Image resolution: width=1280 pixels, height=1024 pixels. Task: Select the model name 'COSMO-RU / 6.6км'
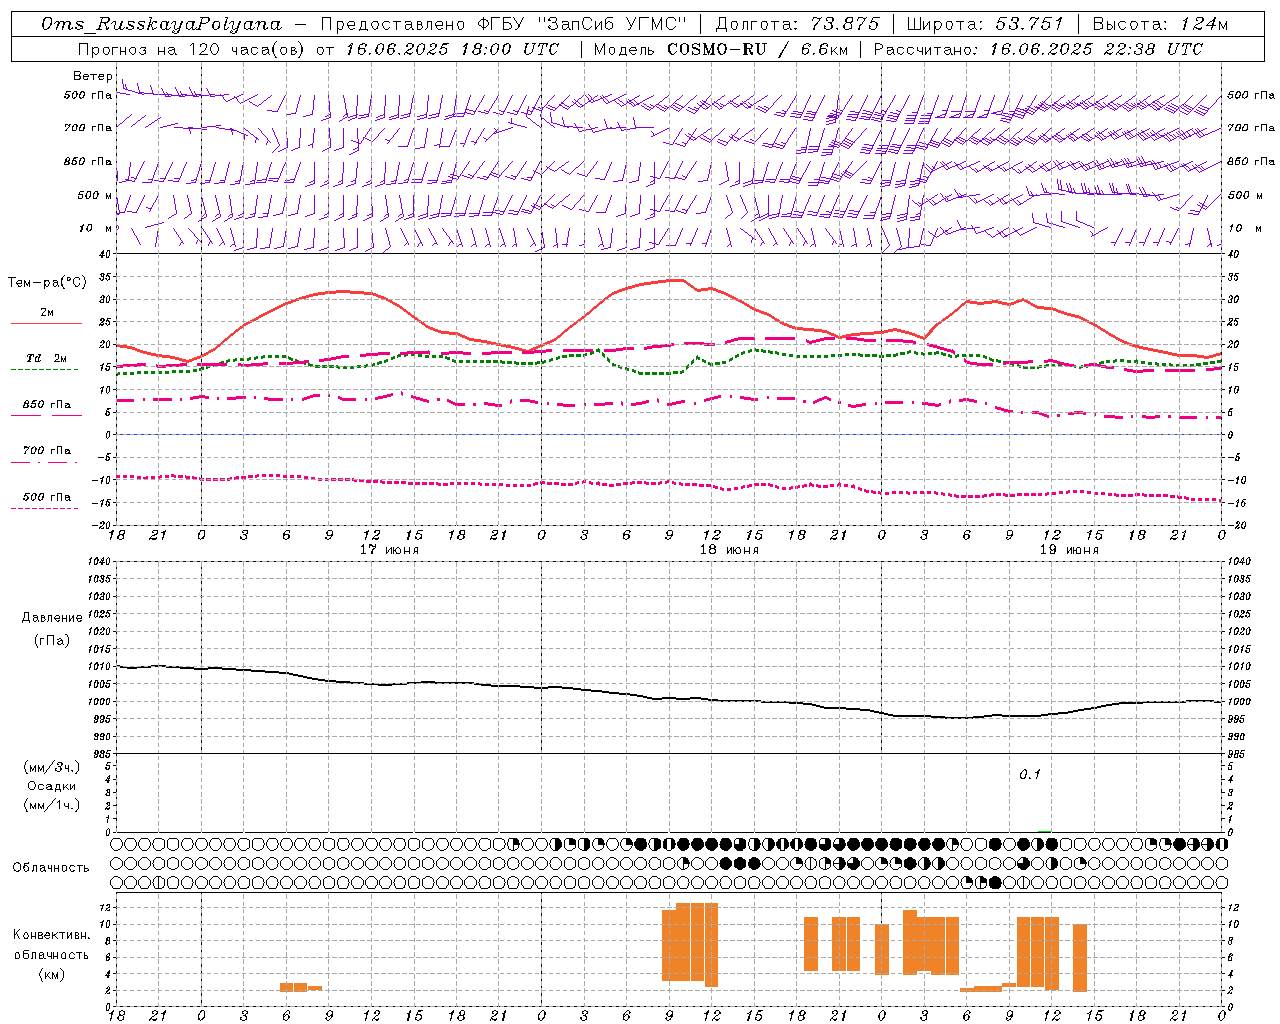757,49
